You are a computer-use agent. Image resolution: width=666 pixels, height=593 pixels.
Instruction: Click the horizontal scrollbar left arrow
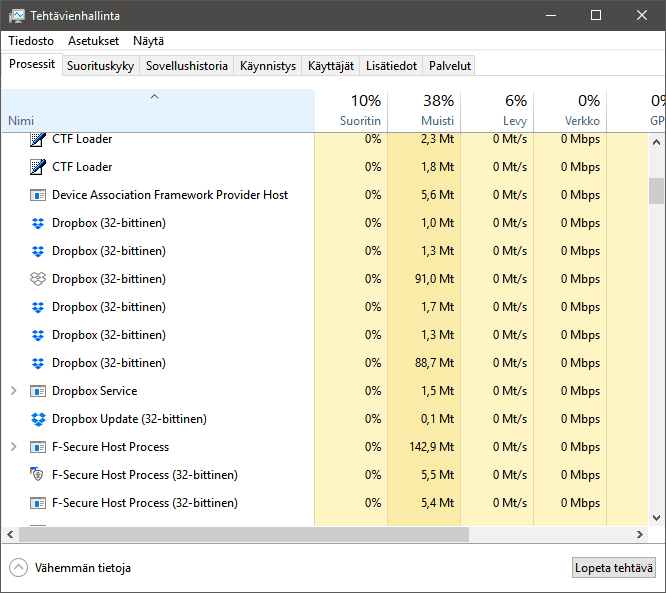click(x=10, y=534)
